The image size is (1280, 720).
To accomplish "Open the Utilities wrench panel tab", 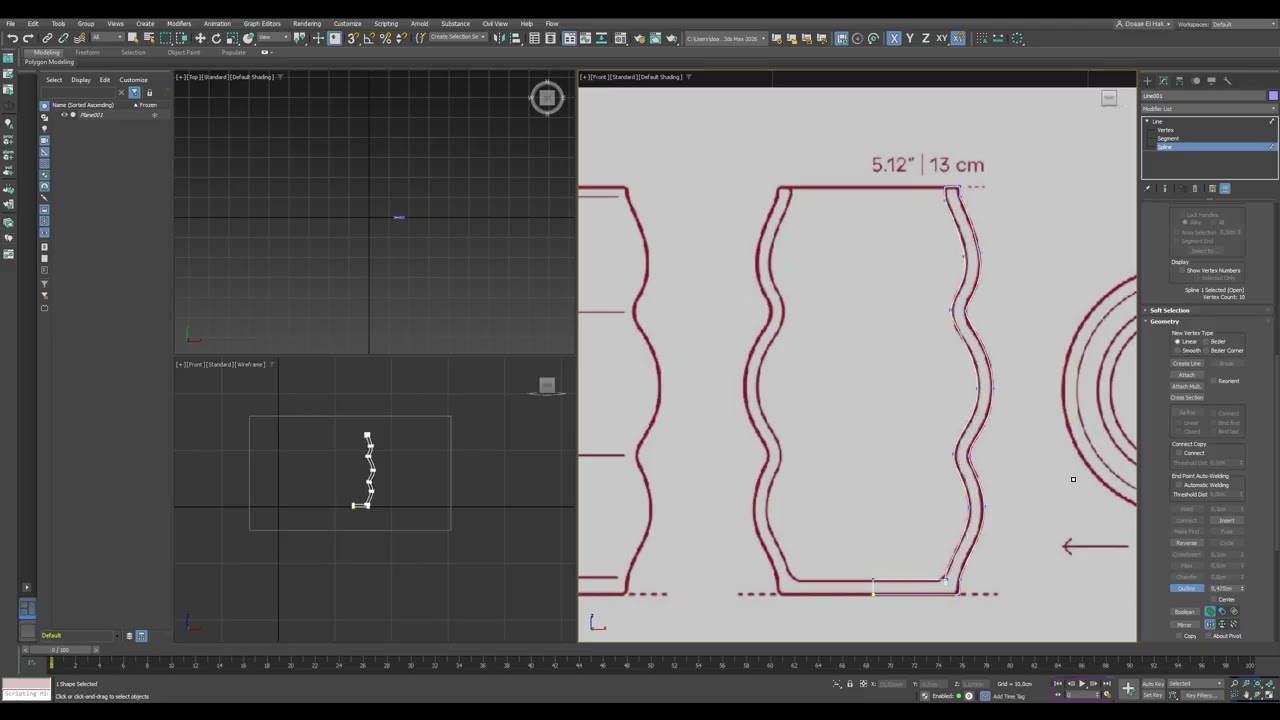I will (x=1228, y=81).
